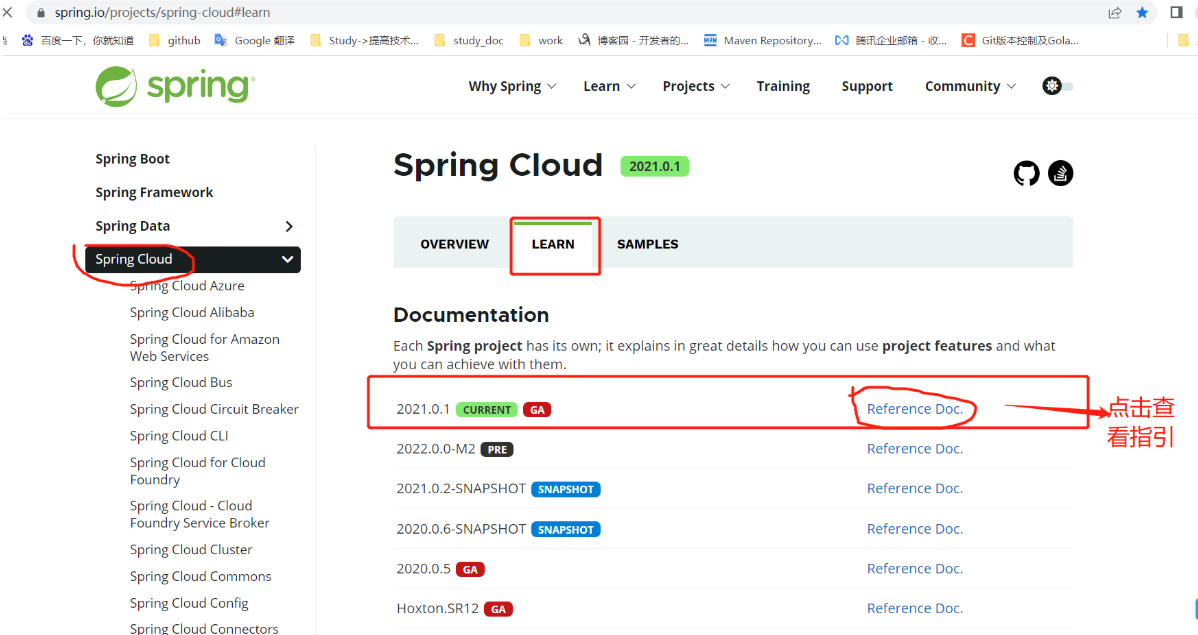Open Reference Doc for 2021.0.2-SNAPSHOT
The height and width of the screenshot is (635, 1198).
(915, 488)
